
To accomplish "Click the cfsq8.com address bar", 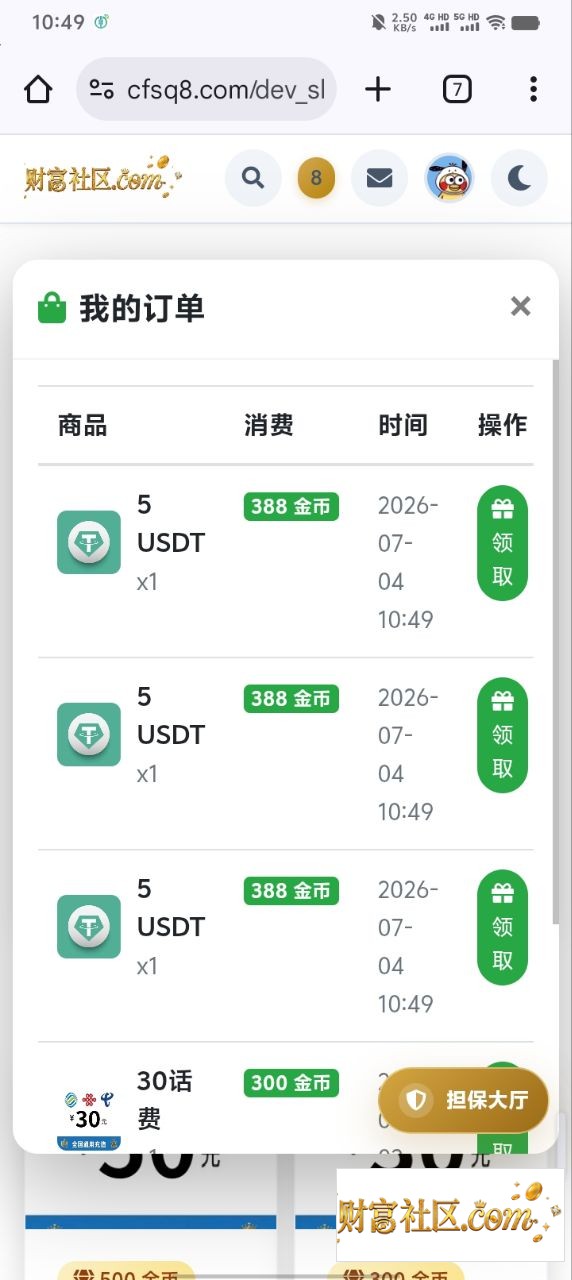I will tap(206, 89).
